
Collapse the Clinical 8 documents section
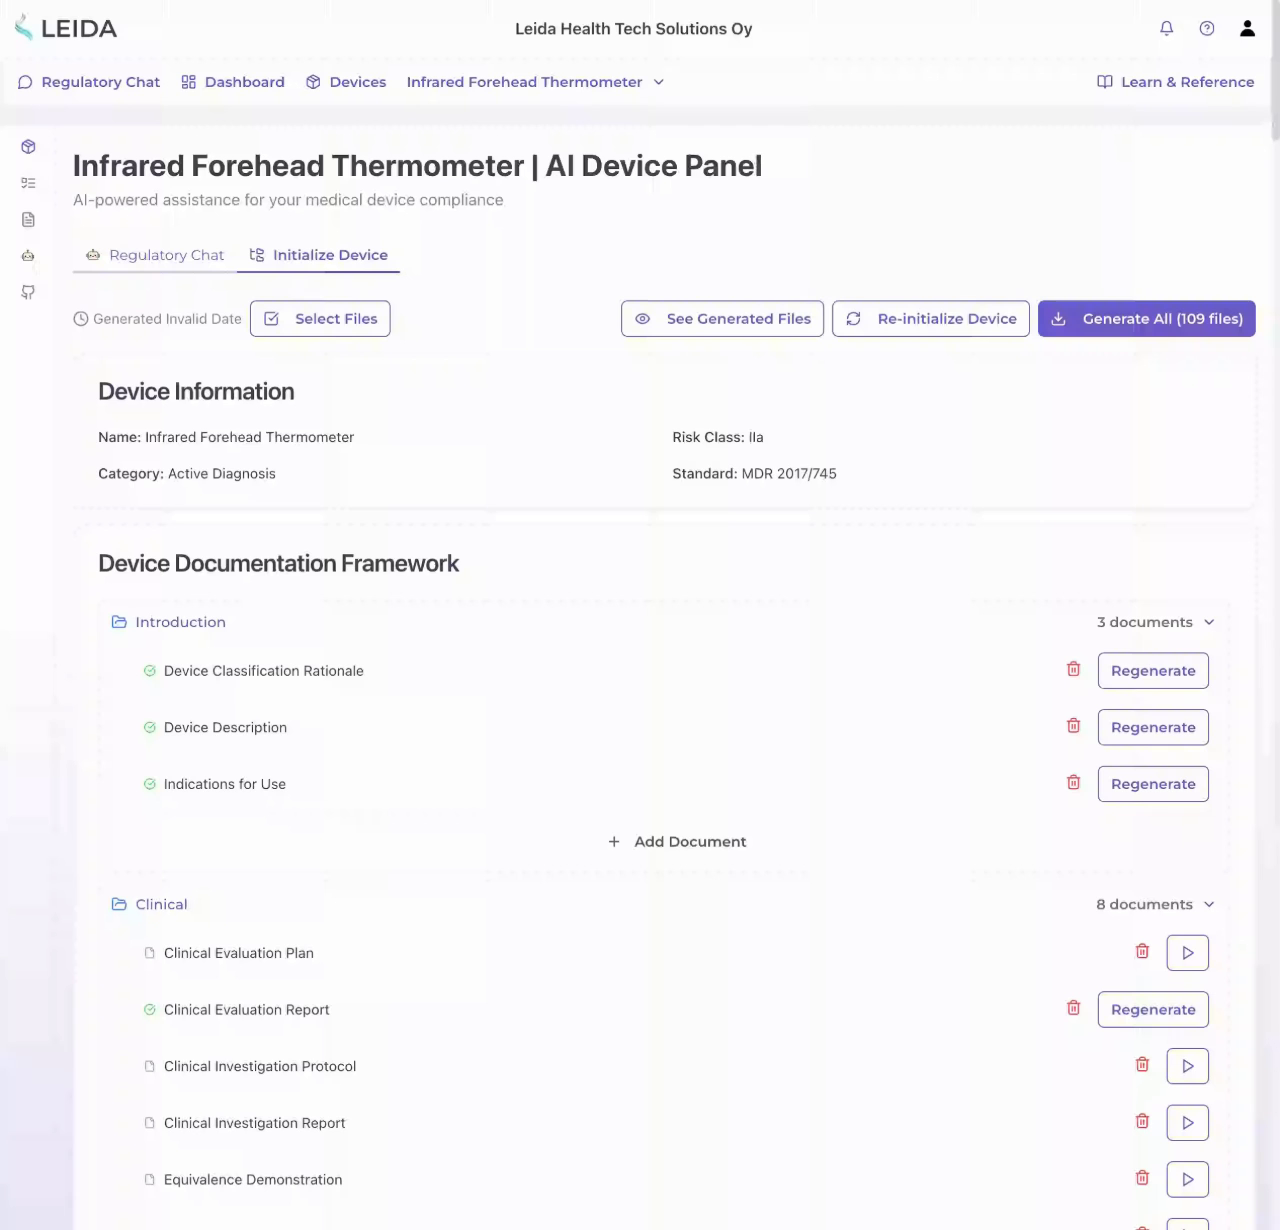pyautogui.click(x=1209, y=904)
